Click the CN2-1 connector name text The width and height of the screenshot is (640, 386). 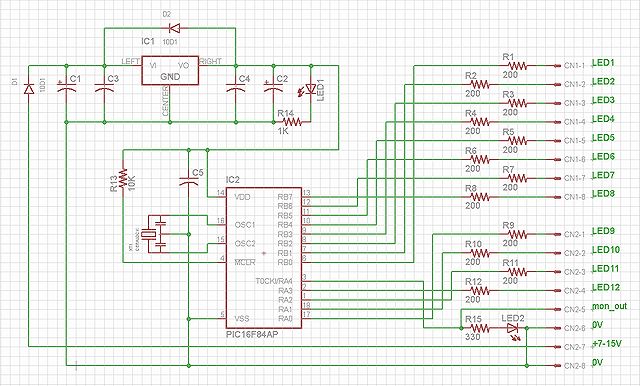575,234
